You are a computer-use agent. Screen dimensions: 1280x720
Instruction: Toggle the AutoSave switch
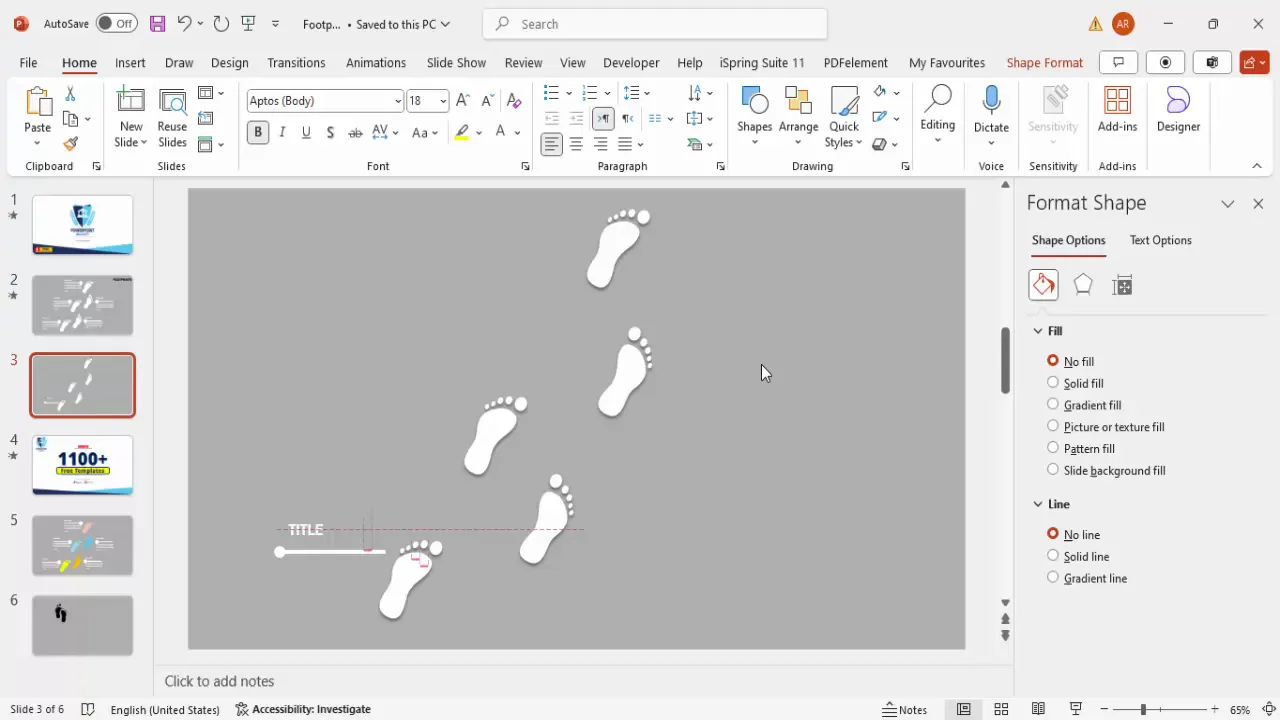(x=118, y=23)
